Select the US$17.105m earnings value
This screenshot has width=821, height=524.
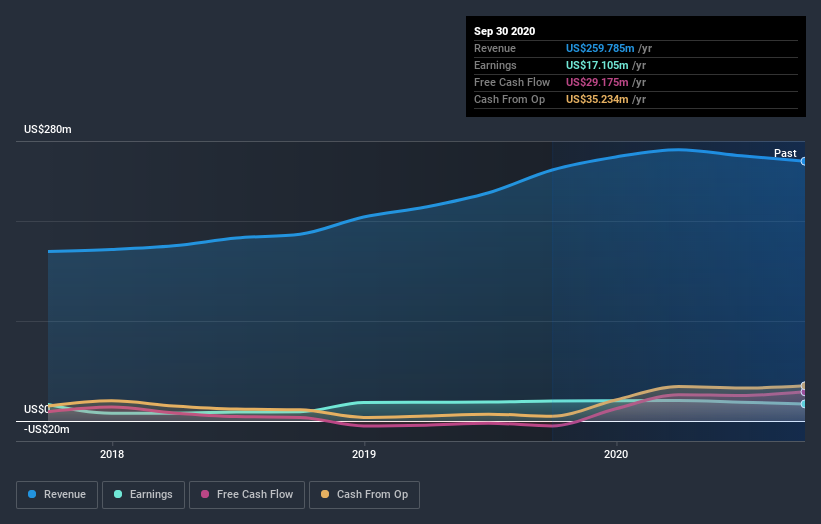point(597,65)
